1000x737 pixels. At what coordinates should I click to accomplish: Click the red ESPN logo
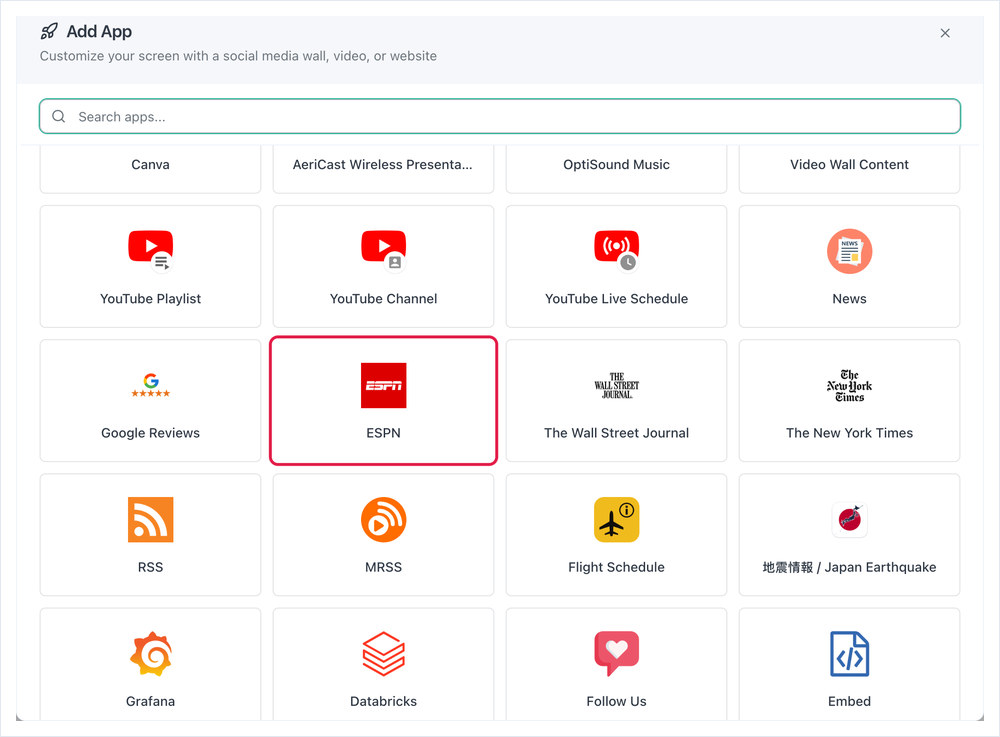[x=383, y=385]
